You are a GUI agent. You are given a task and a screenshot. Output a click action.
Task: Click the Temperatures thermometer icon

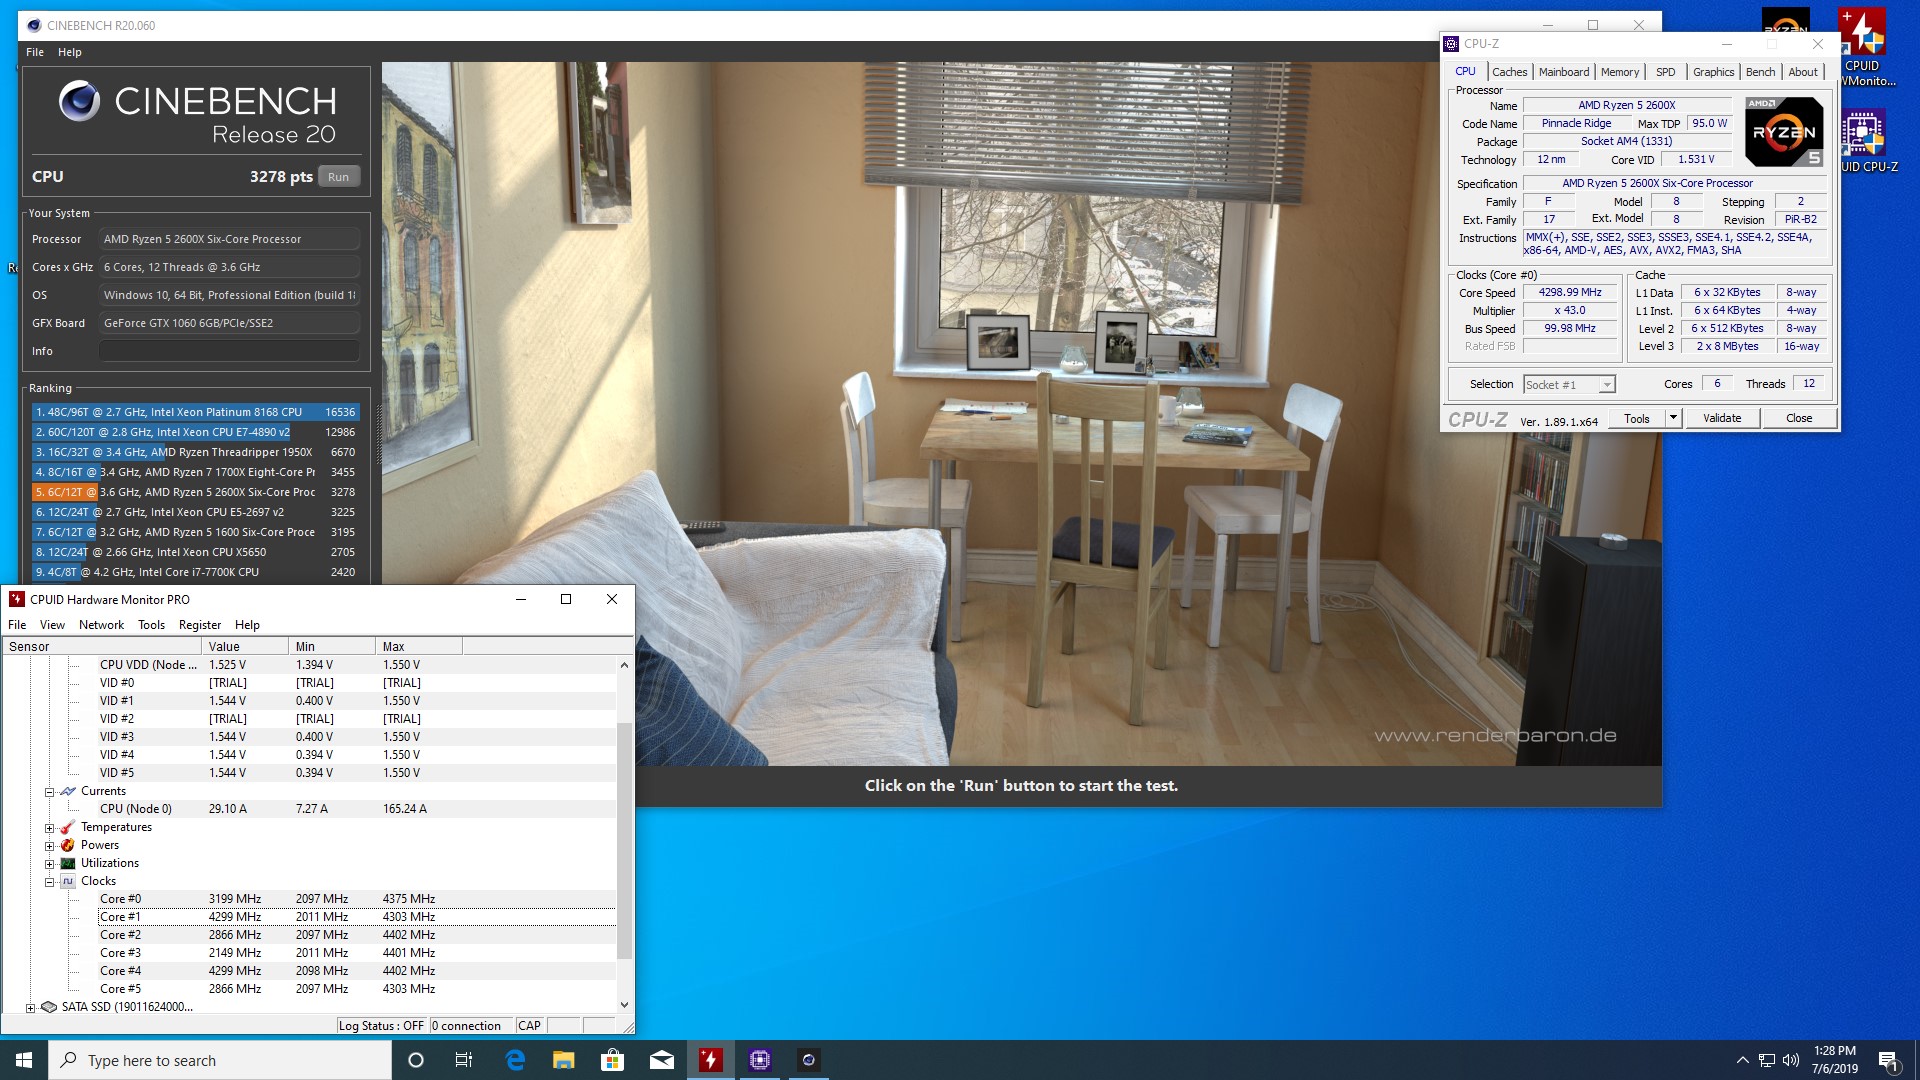point(68,827)
